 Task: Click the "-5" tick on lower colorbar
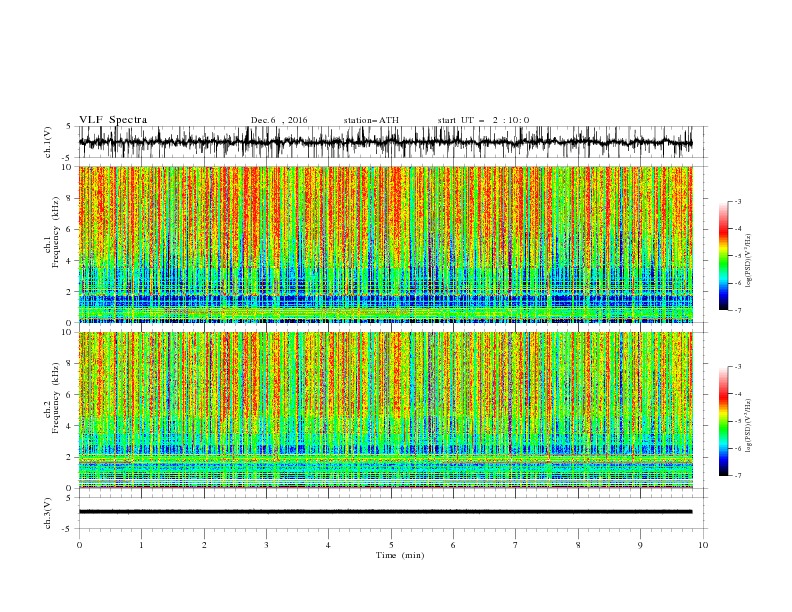click(x=738, y=421)
